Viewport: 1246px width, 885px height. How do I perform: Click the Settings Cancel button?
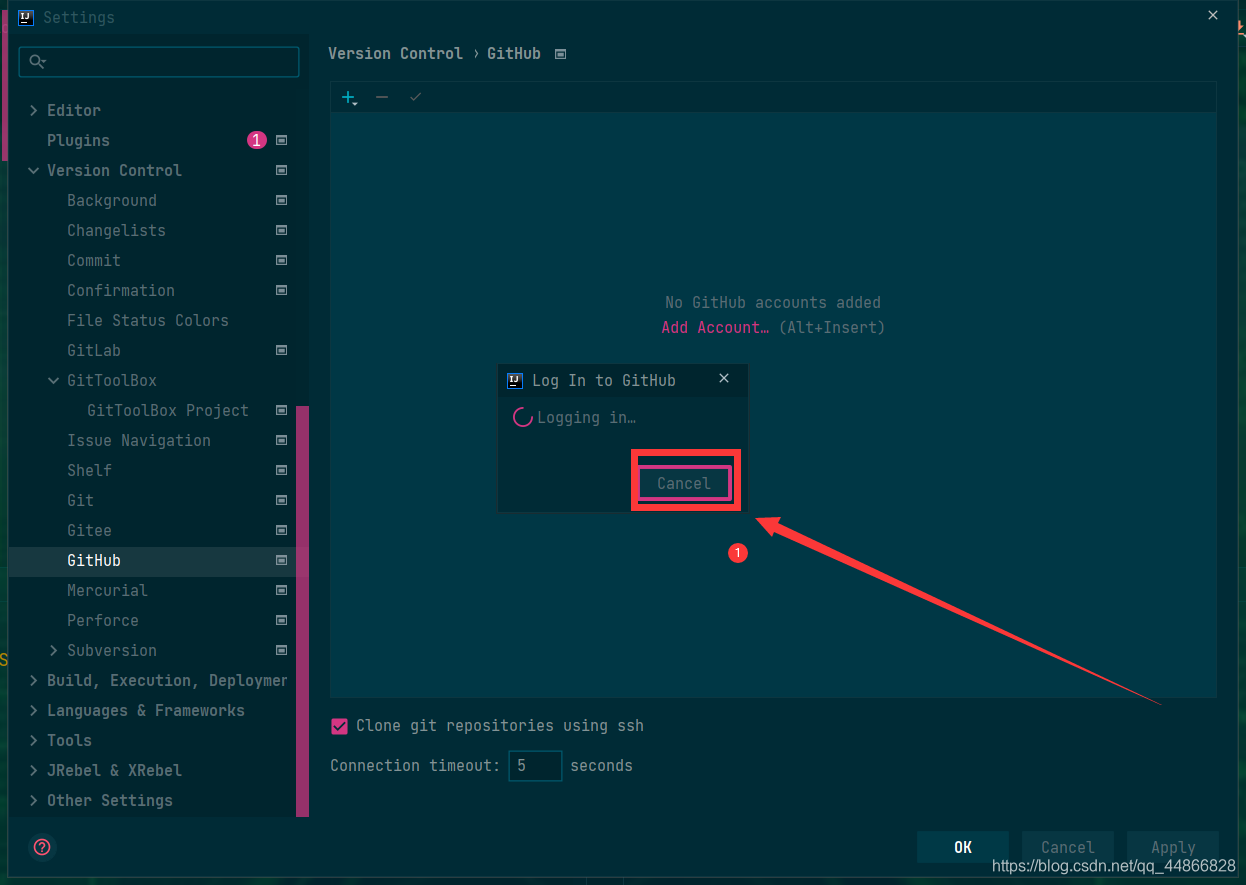point(1067,847)
